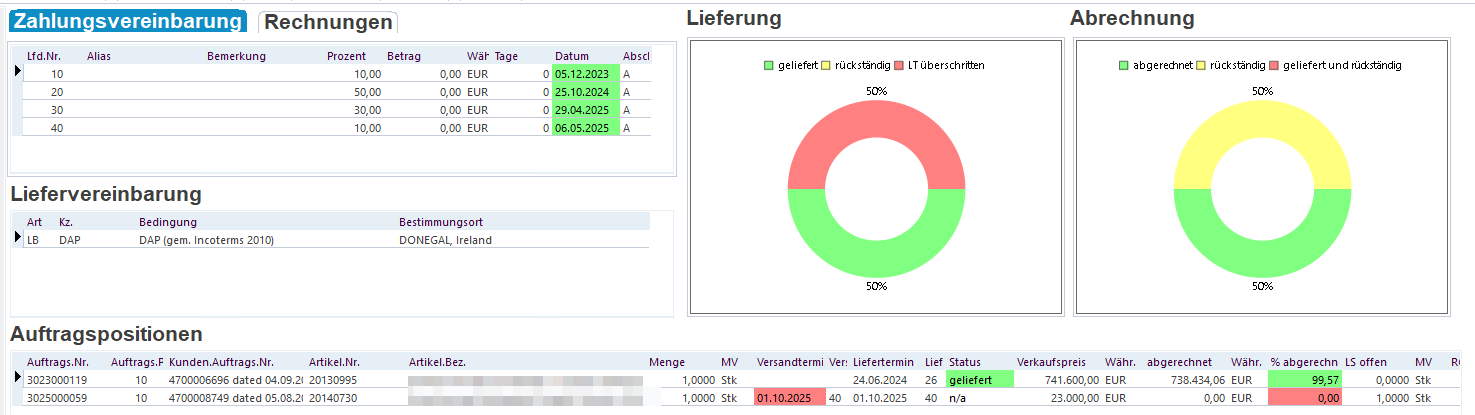Click the green 'geliefert' status cell

[979, 379]
